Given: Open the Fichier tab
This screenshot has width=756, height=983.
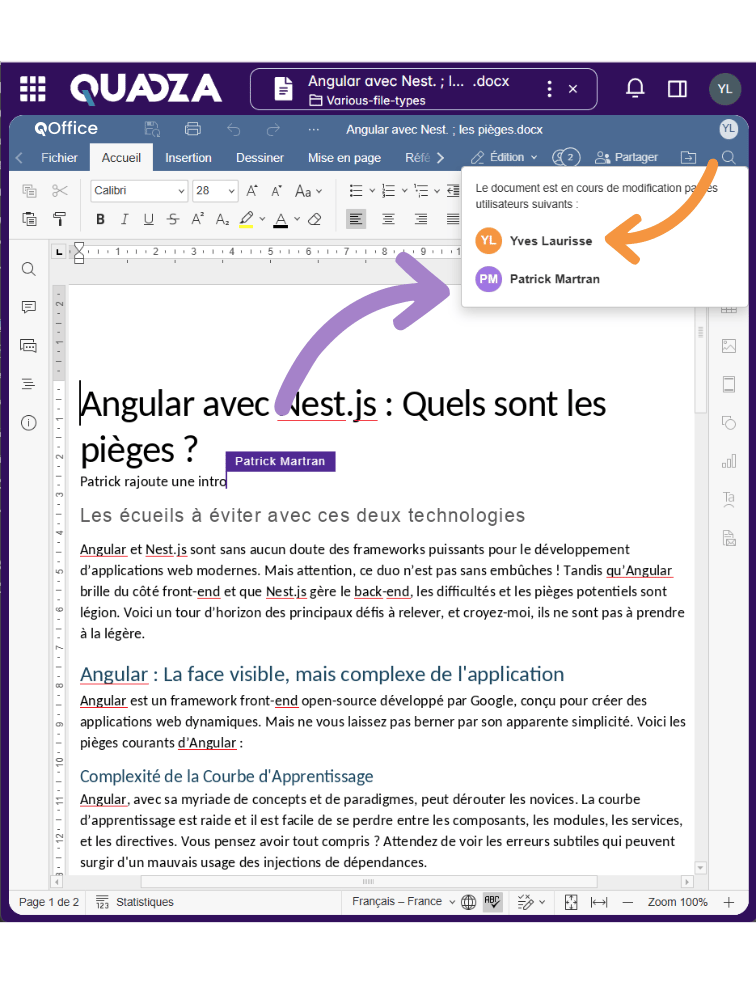Looking at the screenshot, I should click(x=60, y=157).
